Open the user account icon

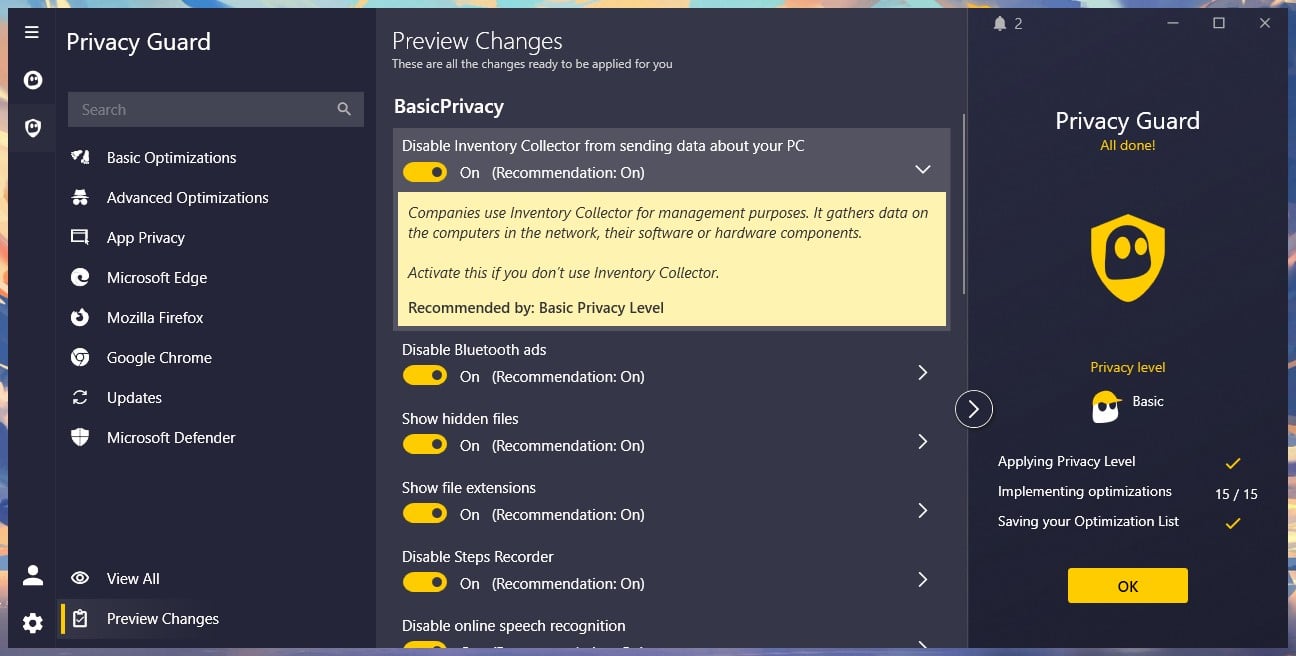pyautogui.click(x=32, y=575)
